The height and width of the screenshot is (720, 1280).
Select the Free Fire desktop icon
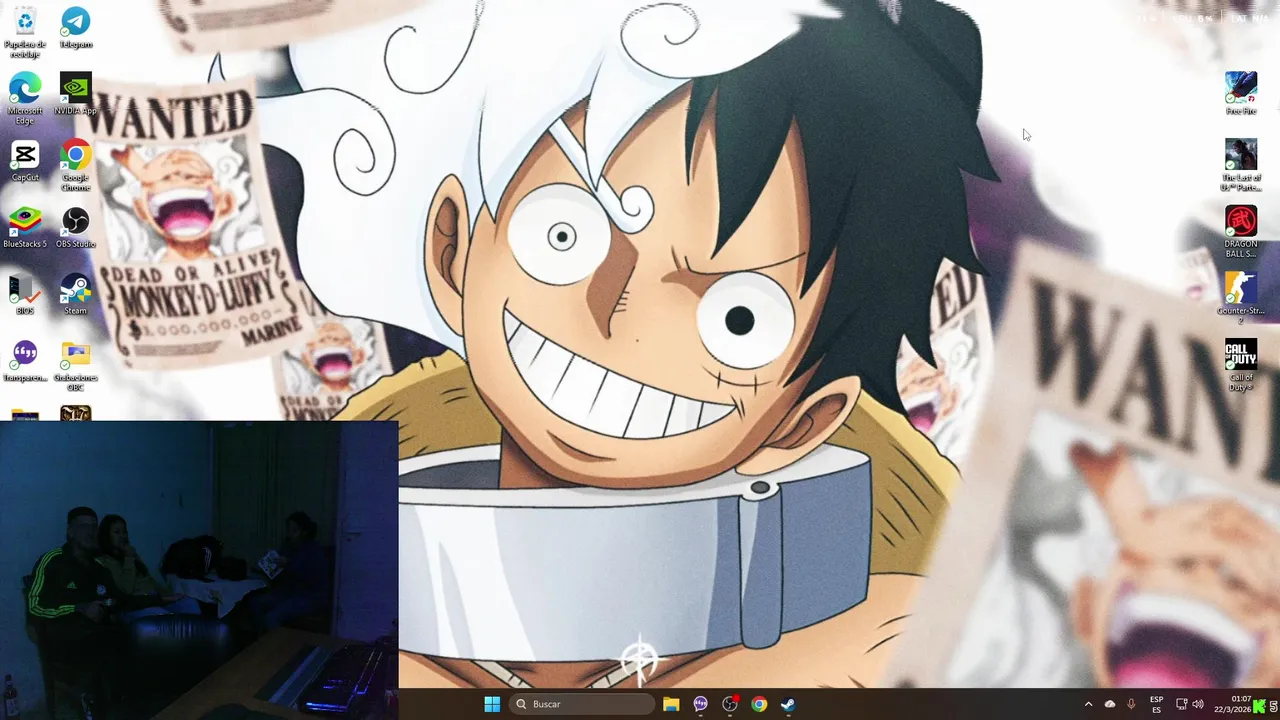[1241, 93]
